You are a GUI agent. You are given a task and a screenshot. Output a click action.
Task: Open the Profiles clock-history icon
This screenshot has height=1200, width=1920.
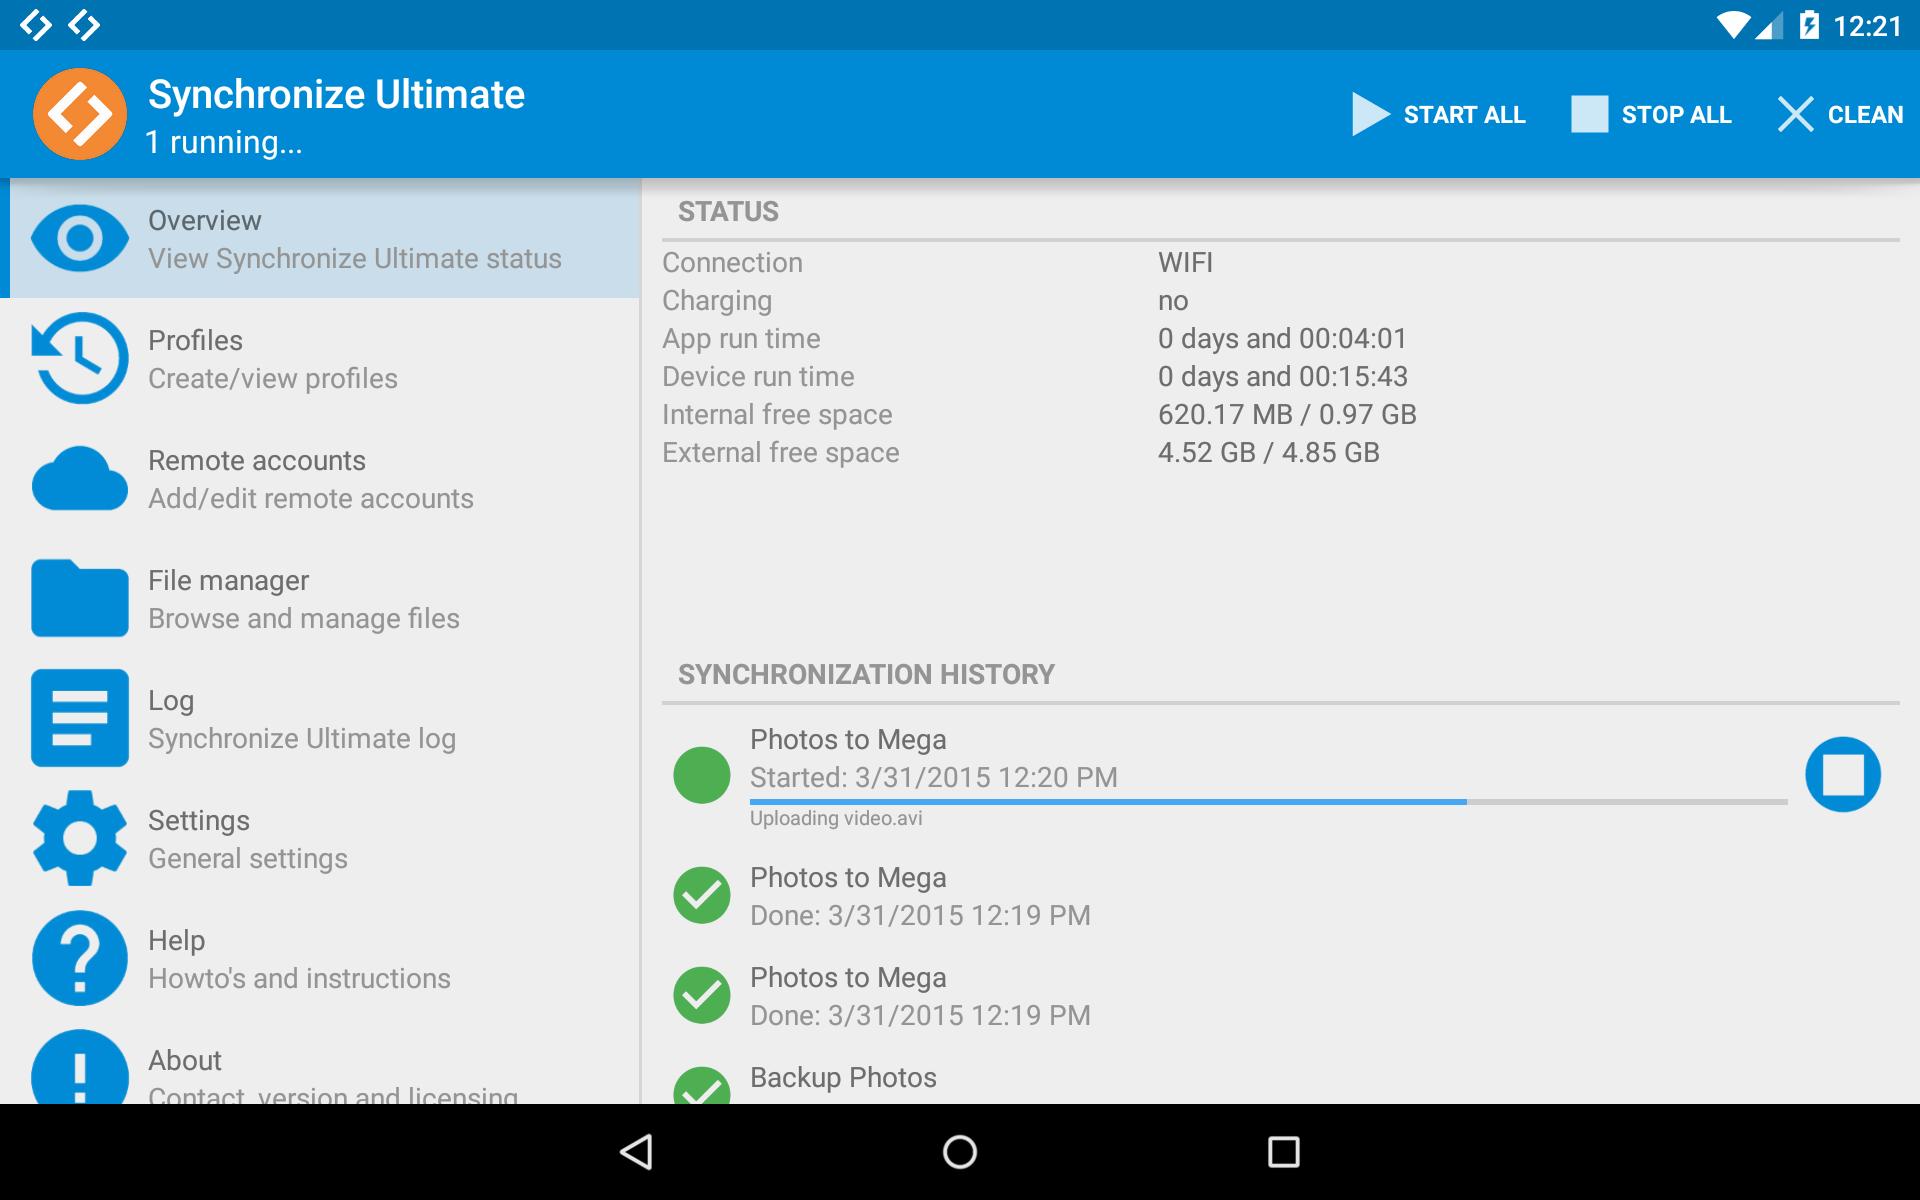[x=80, y=358]
